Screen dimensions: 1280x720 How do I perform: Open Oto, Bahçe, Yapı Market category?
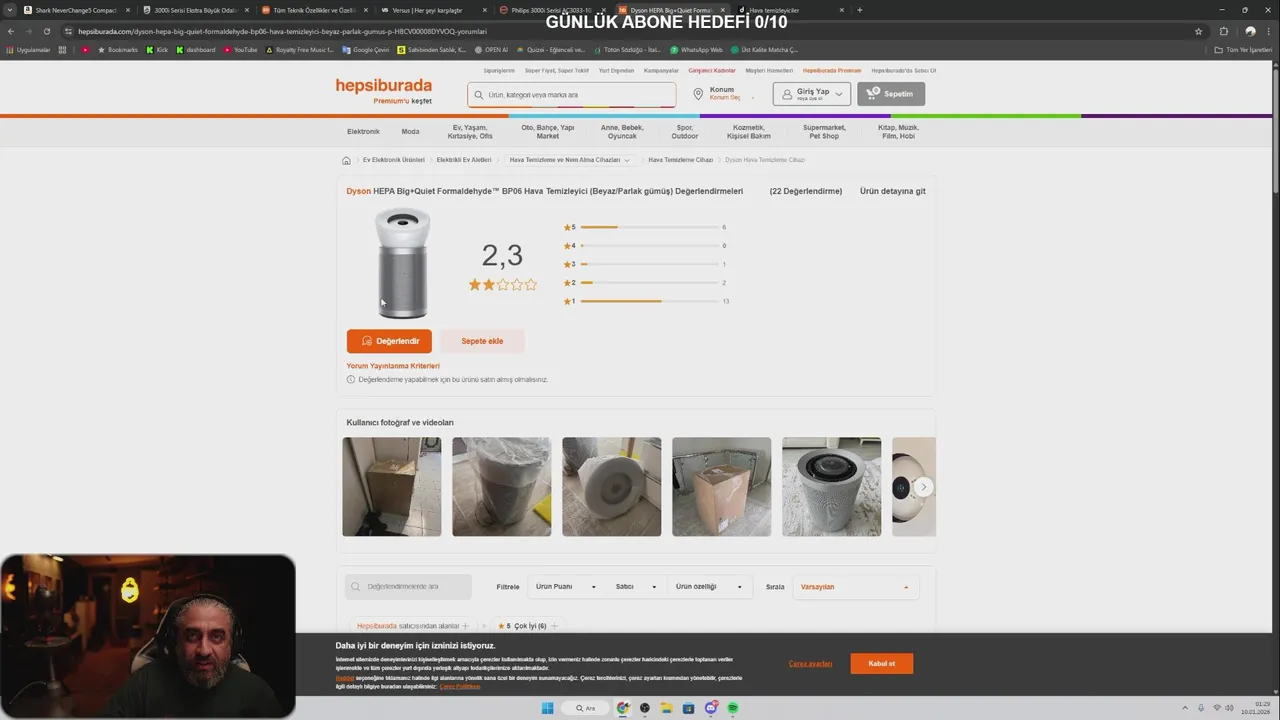[x=548, y=132]
